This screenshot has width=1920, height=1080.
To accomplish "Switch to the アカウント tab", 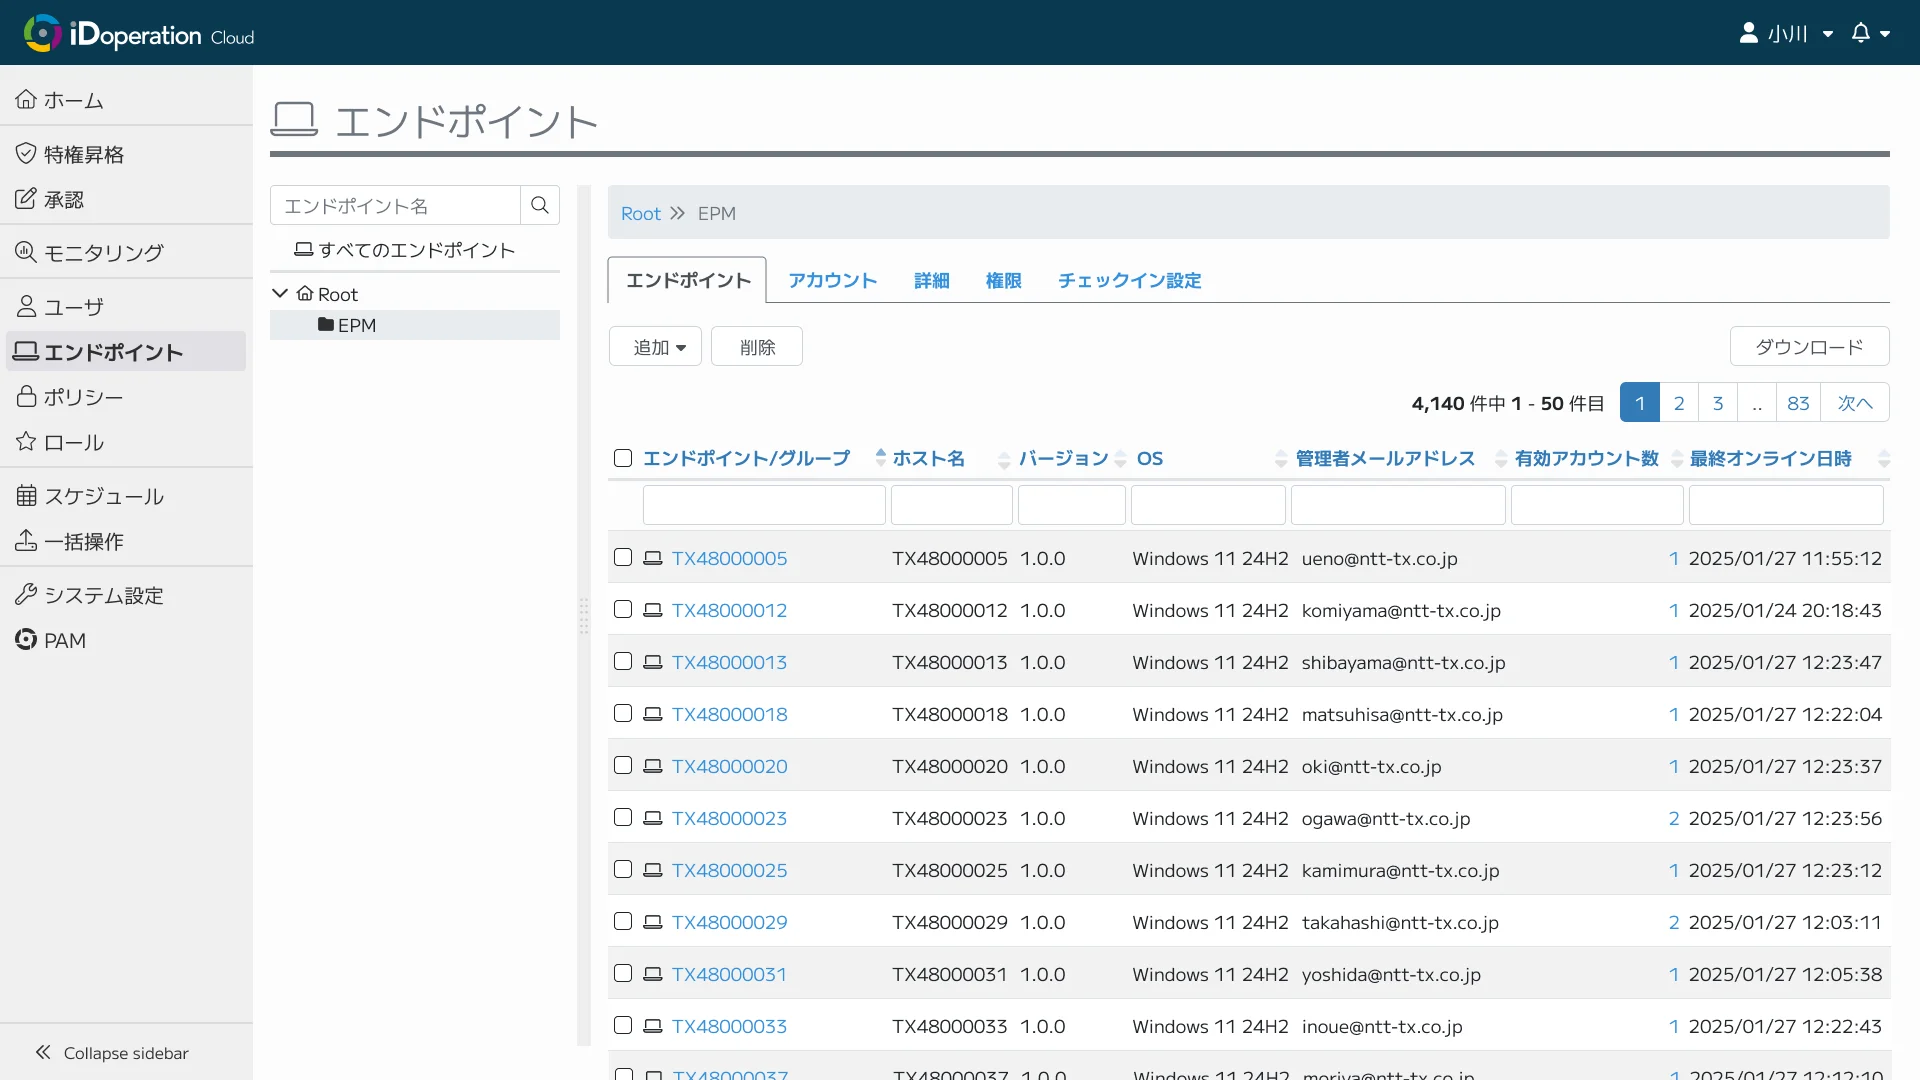I will coord(832,281).
